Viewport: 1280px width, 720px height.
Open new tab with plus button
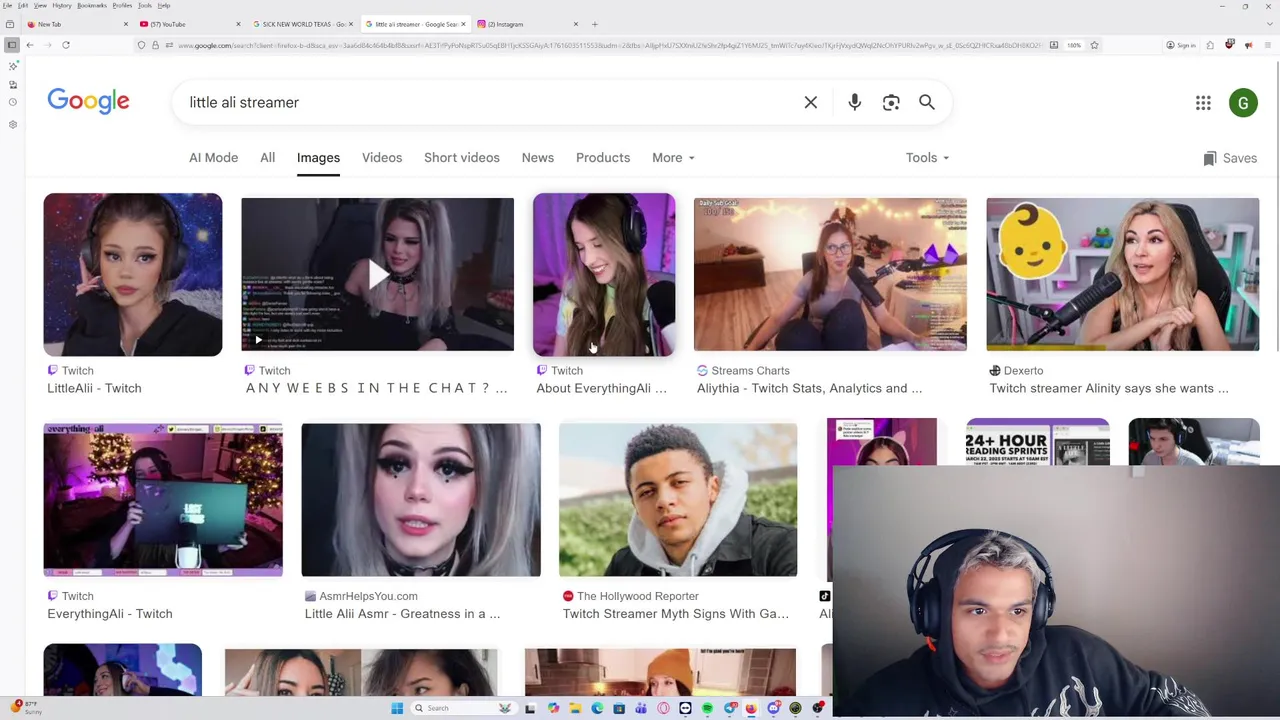point(594,24)
